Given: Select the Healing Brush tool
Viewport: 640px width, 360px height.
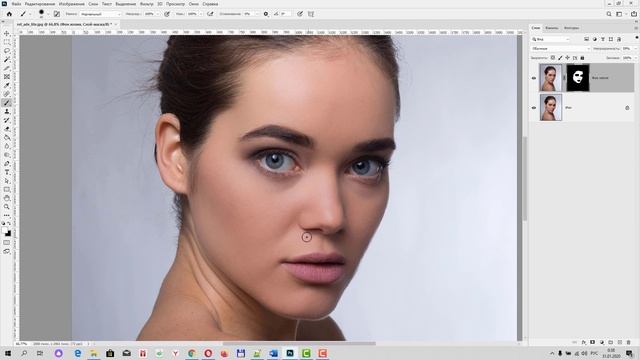Looking at the screenshot, I should pos(7,94).
